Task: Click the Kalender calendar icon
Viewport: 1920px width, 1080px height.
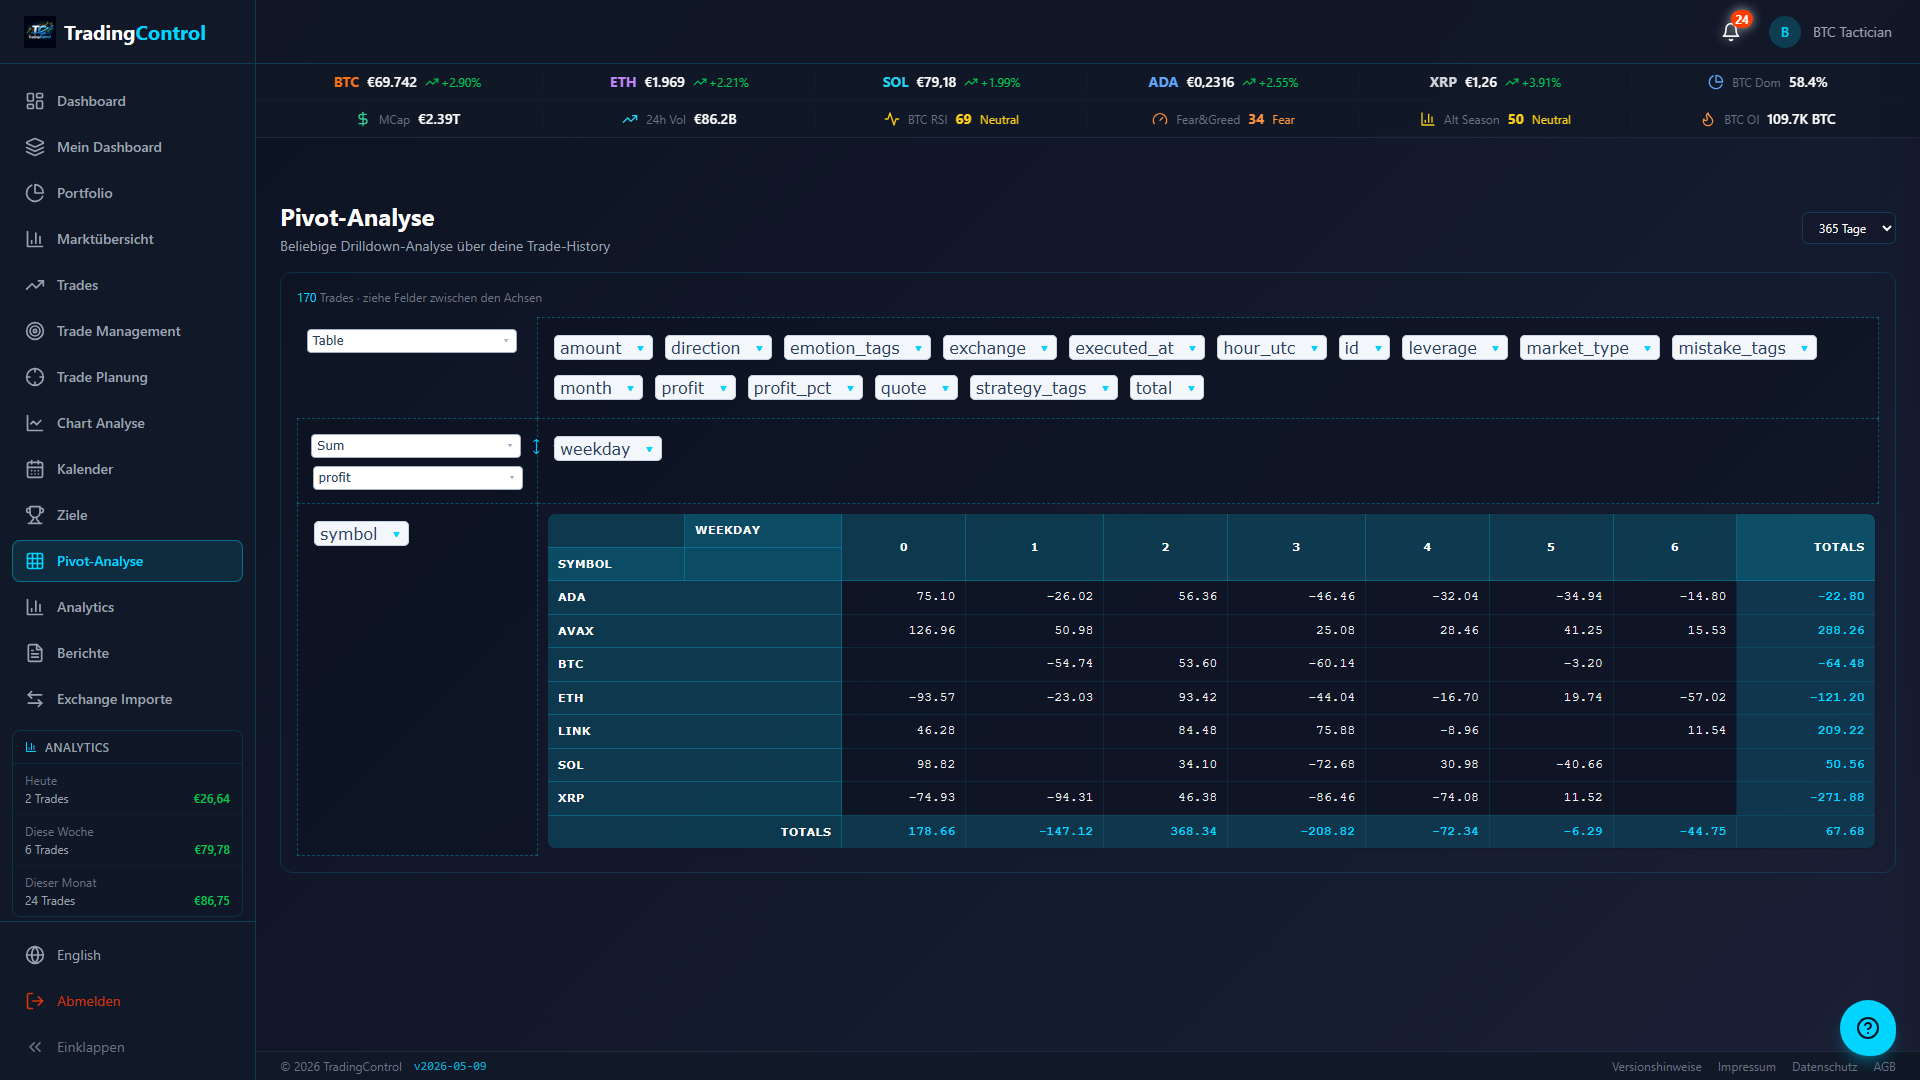Action: [x=35, y=469]
